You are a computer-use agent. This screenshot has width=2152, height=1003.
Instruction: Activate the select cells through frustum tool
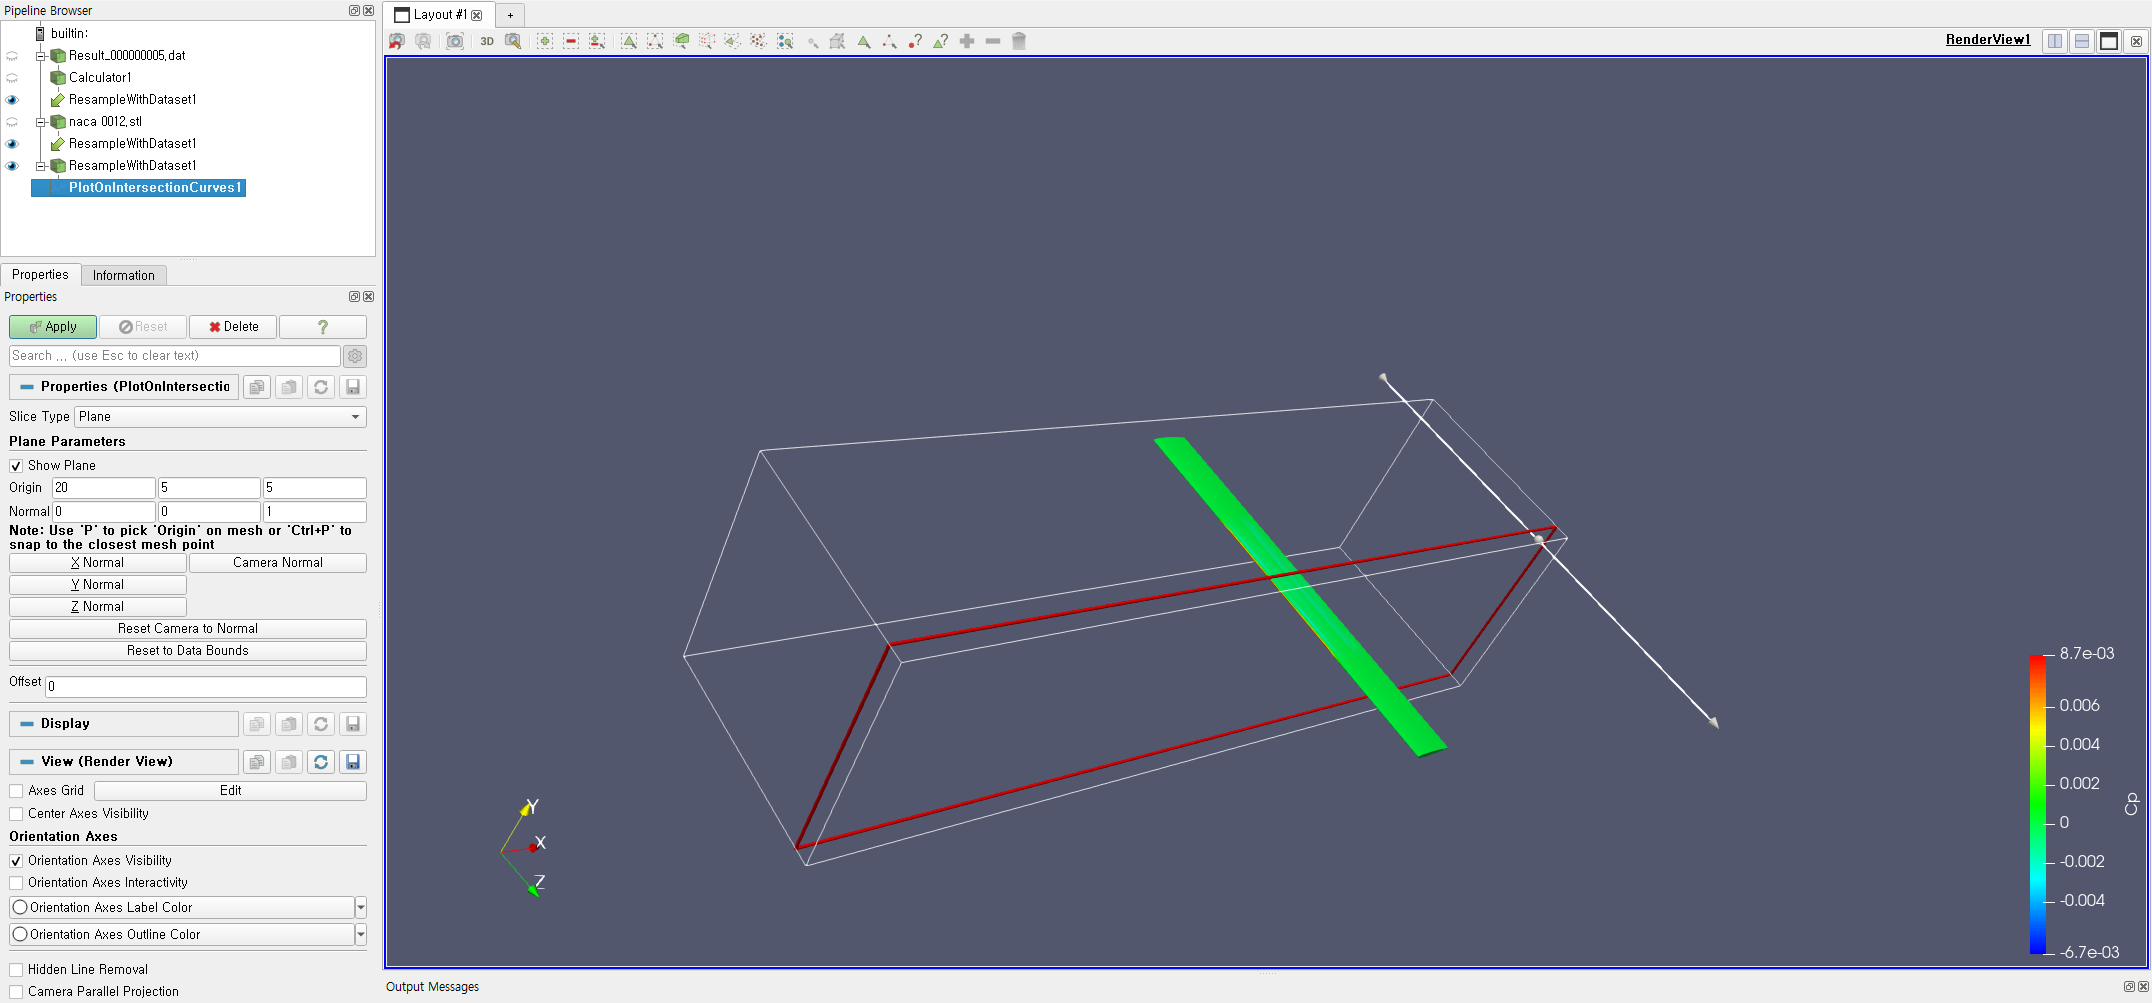pyautogui.click(x=681, y=41)
